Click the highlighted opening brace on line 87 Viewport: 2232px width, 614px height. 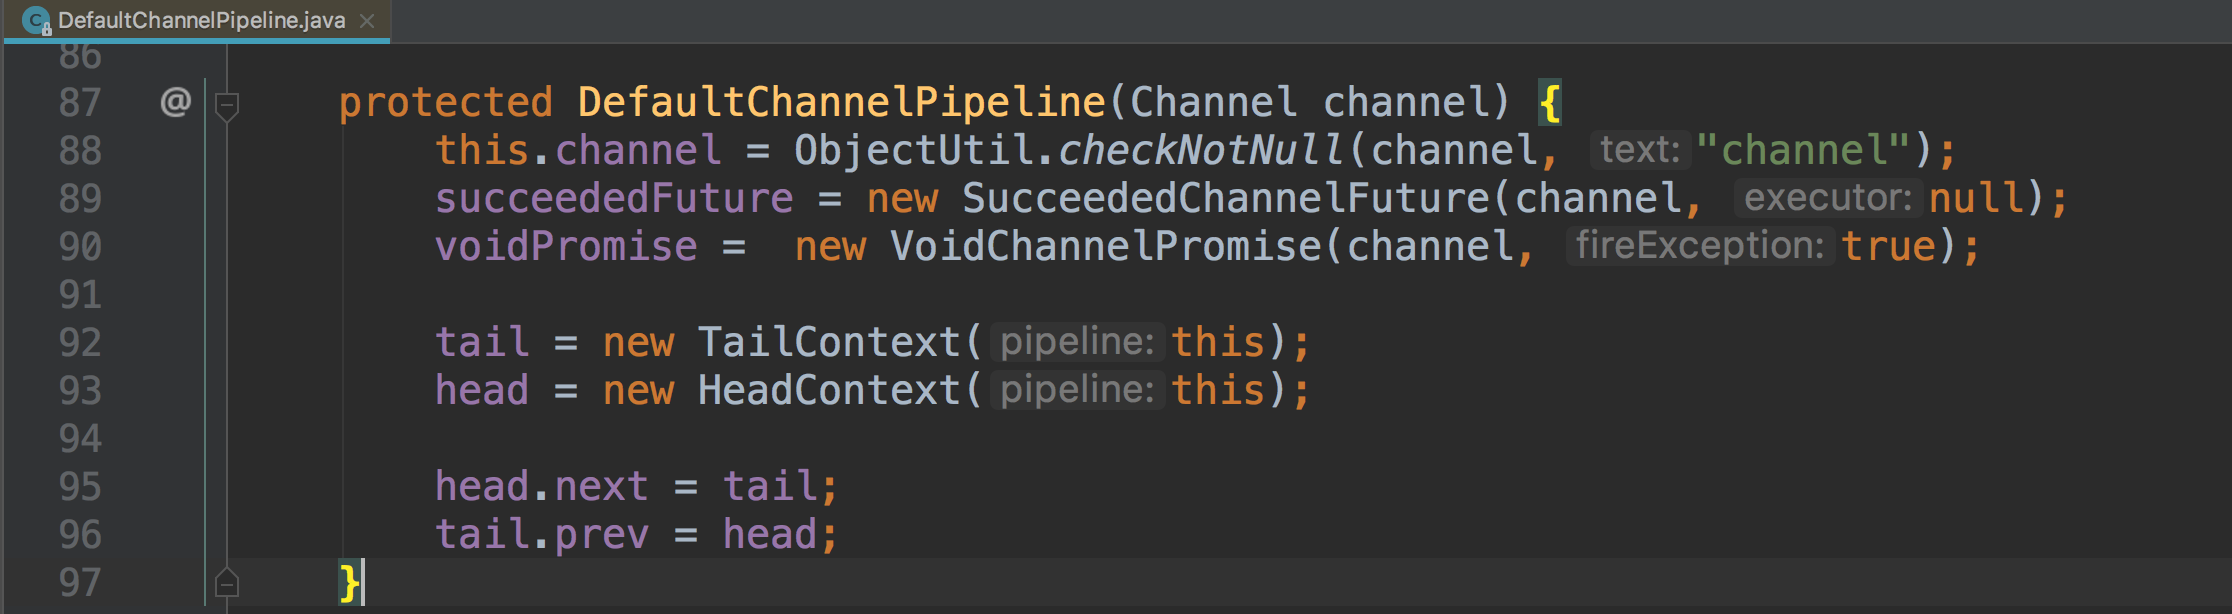coord(1550,102)
